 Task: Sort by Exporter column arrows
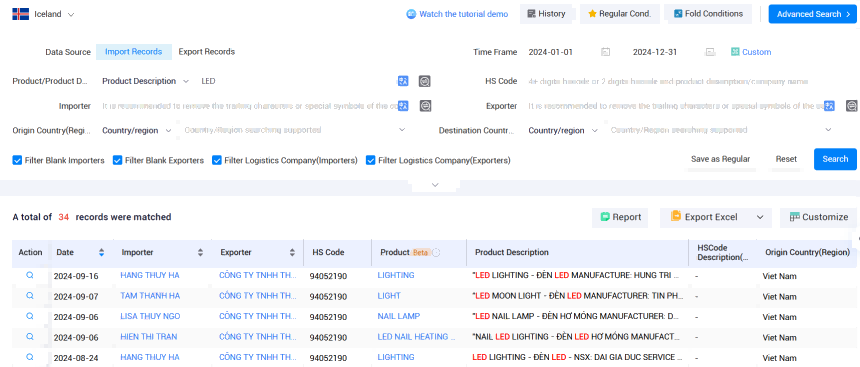pyautogui.click(x=292, y=252)
